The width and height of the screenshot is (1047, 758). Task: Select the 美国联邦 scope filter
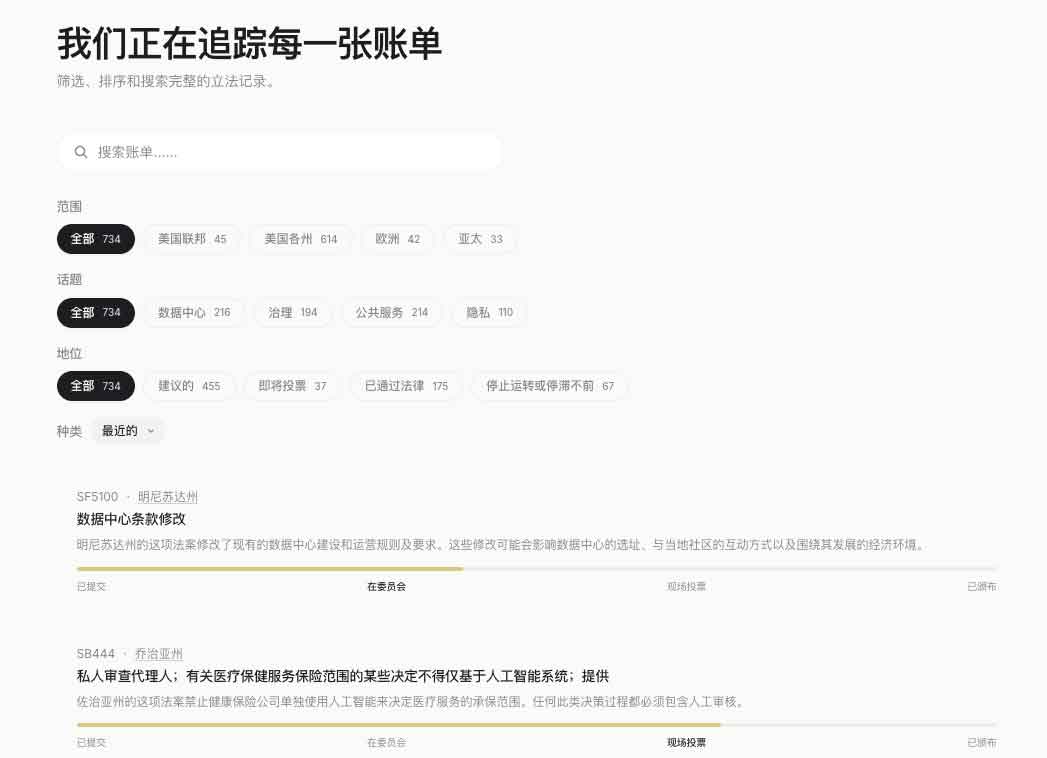[192, 239]
